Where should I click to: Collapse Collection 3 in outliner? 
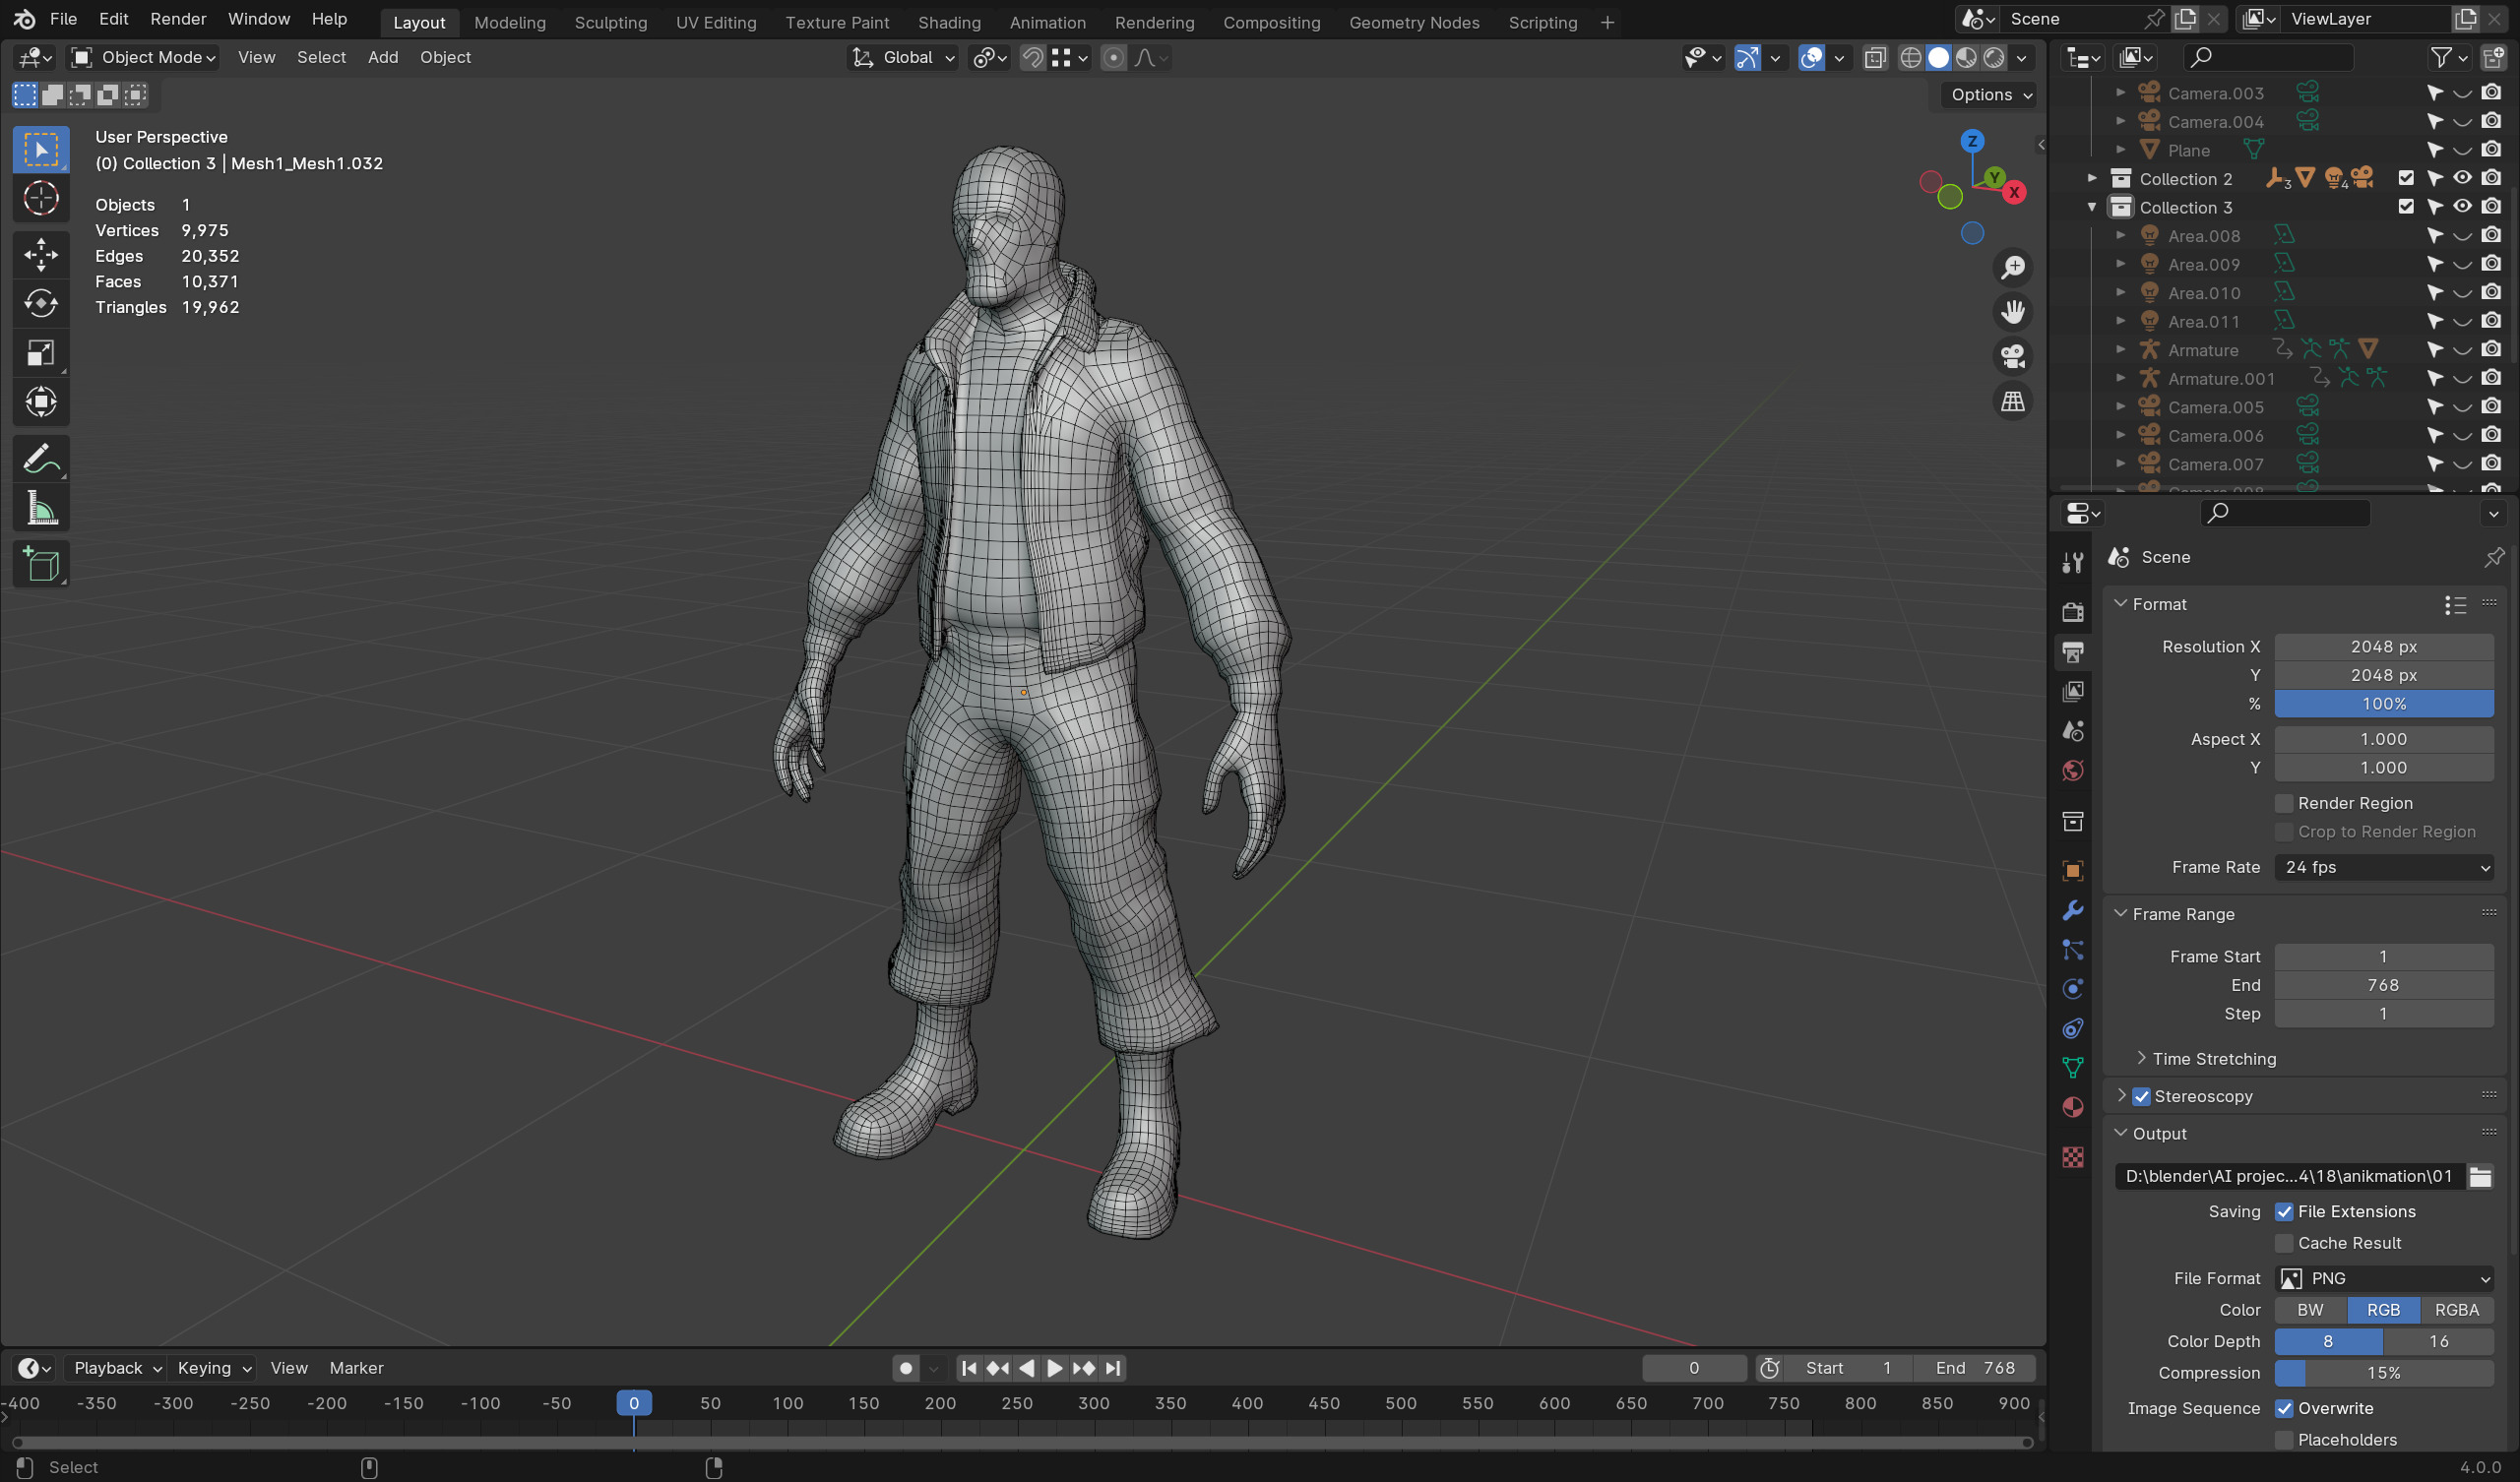2092,208
